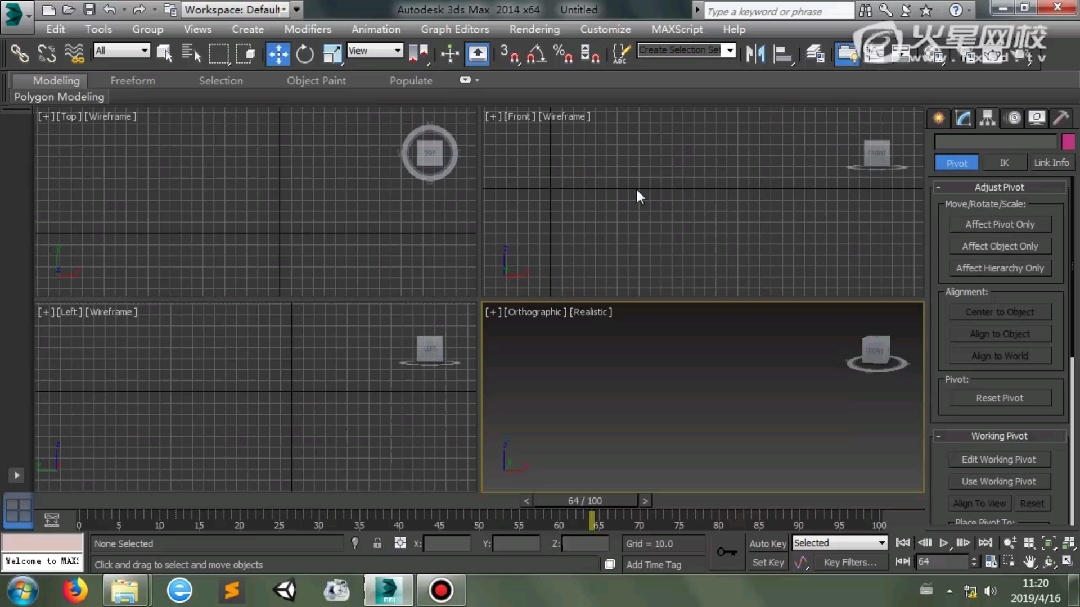
Task: Click Edit Named Selection Sets icon
Action: coord(621,53)
